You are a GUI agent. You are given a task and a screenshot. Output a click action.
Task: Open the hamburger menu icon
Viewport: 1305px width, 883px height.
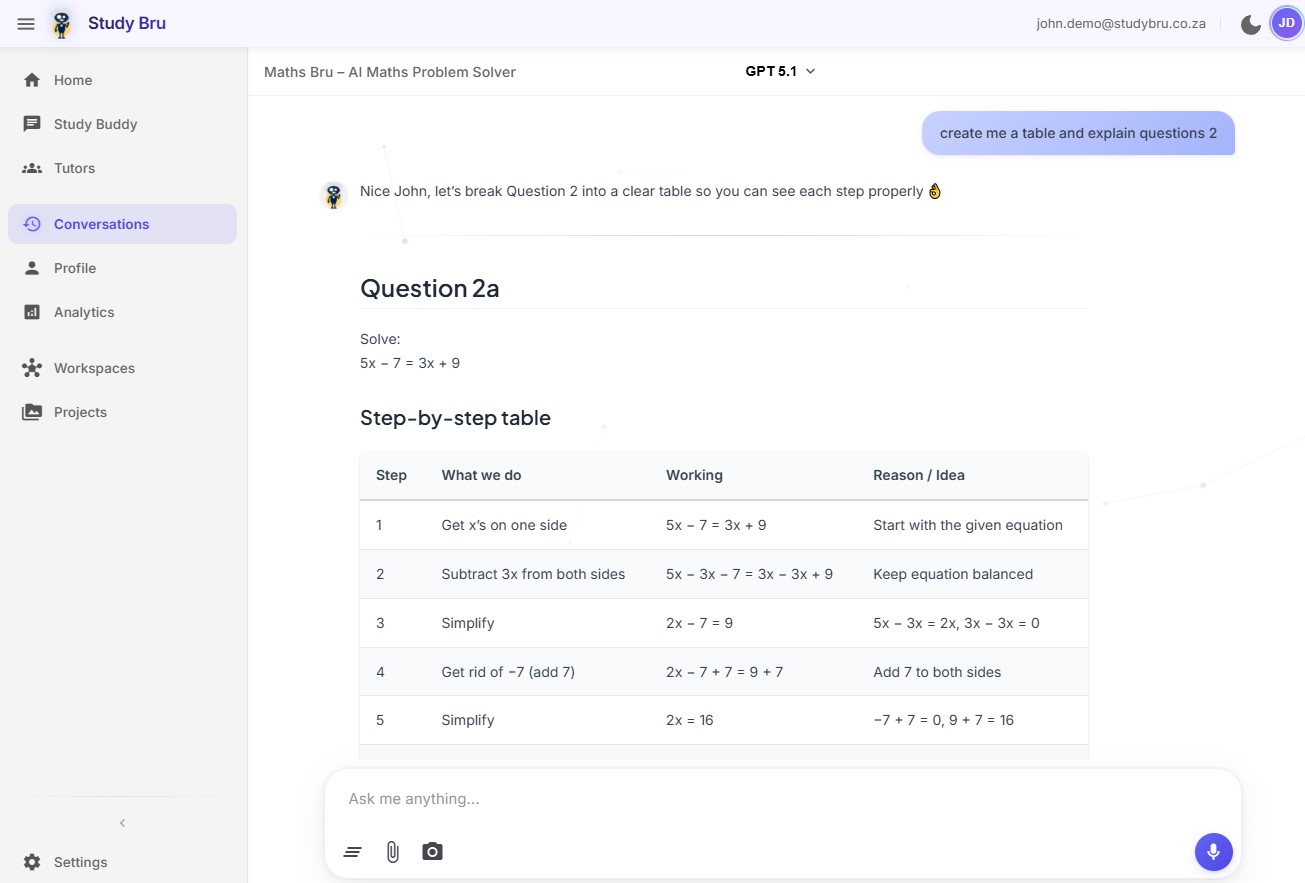pos(26,24)
